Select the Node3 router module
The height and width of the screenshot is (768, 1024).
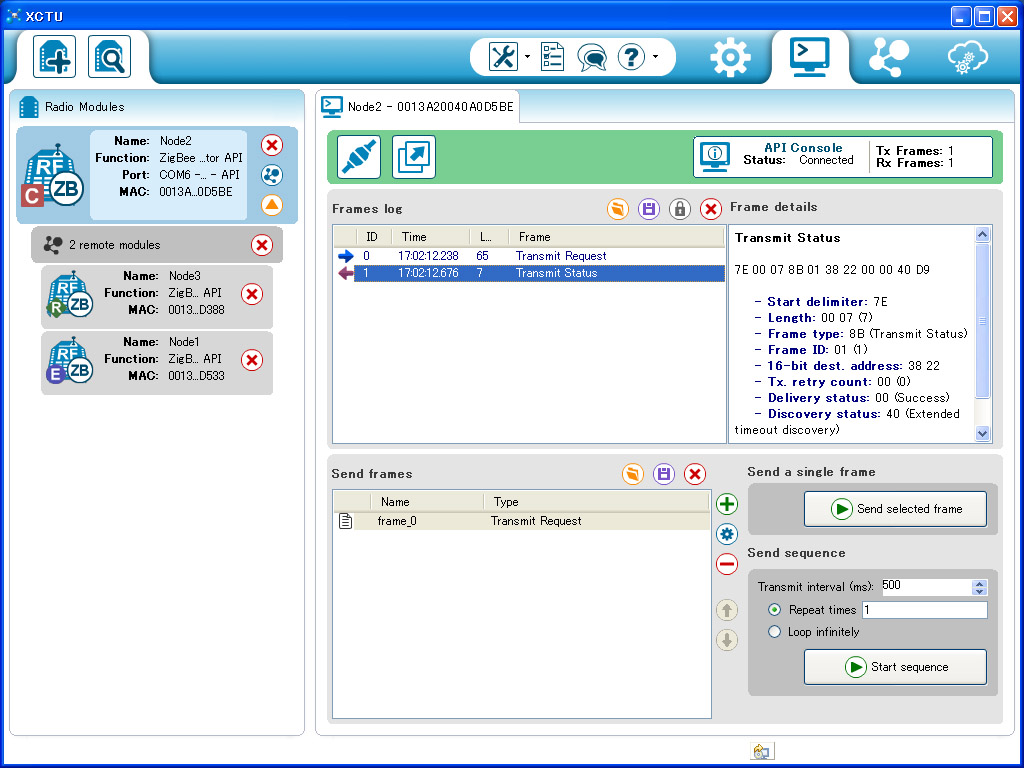click(x=157, y=296)
